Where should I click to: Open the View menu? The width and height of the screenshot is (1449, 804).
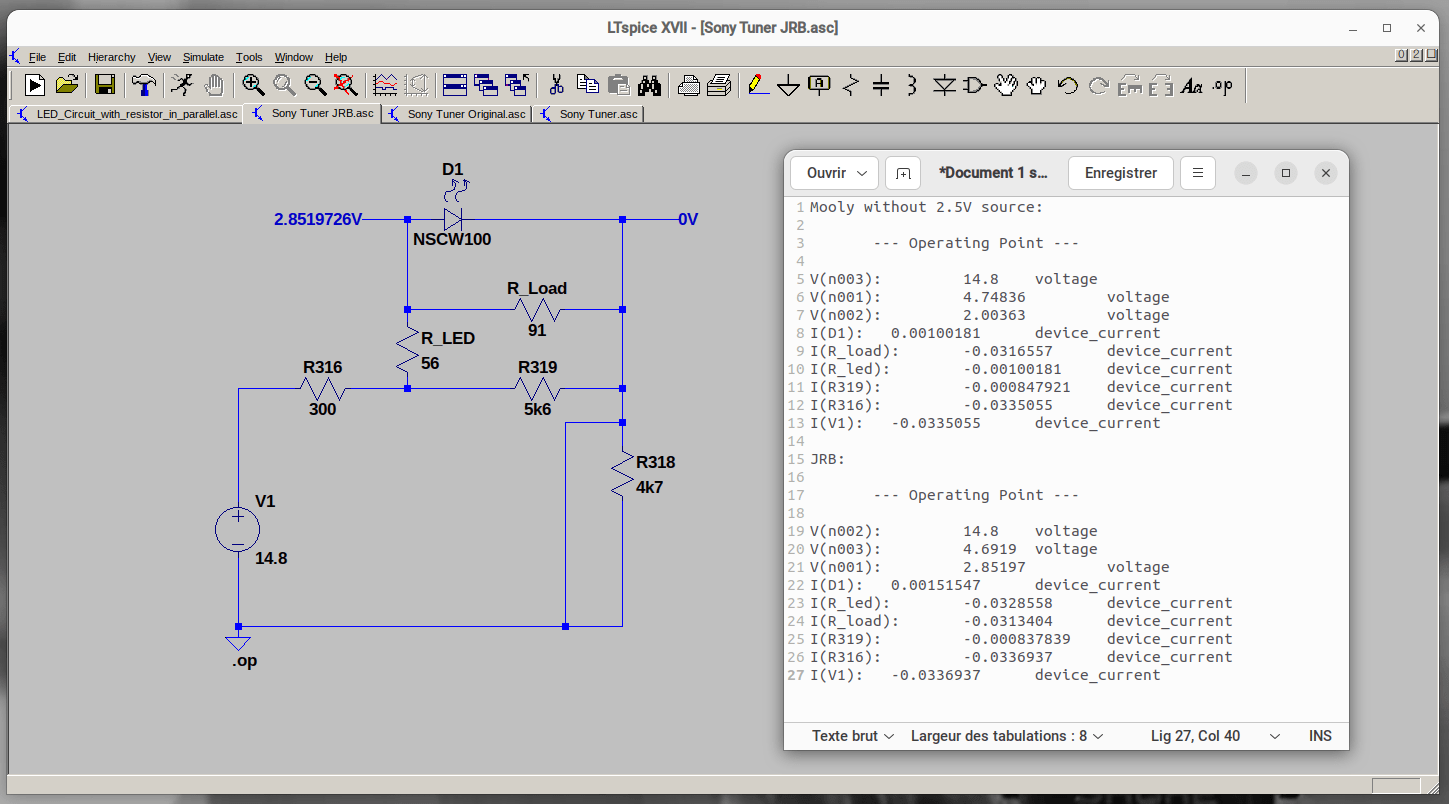pos(159,57)
